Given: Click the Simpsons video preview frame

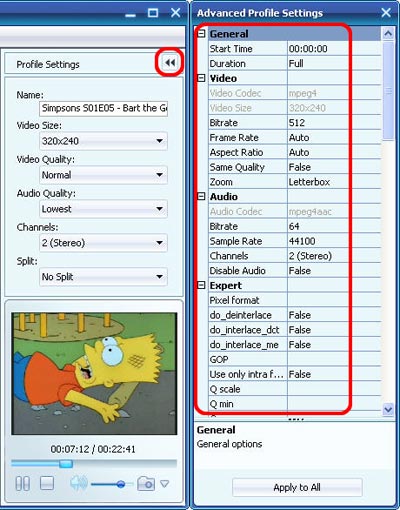Looking at the screenshot, I should pos(94,373).
